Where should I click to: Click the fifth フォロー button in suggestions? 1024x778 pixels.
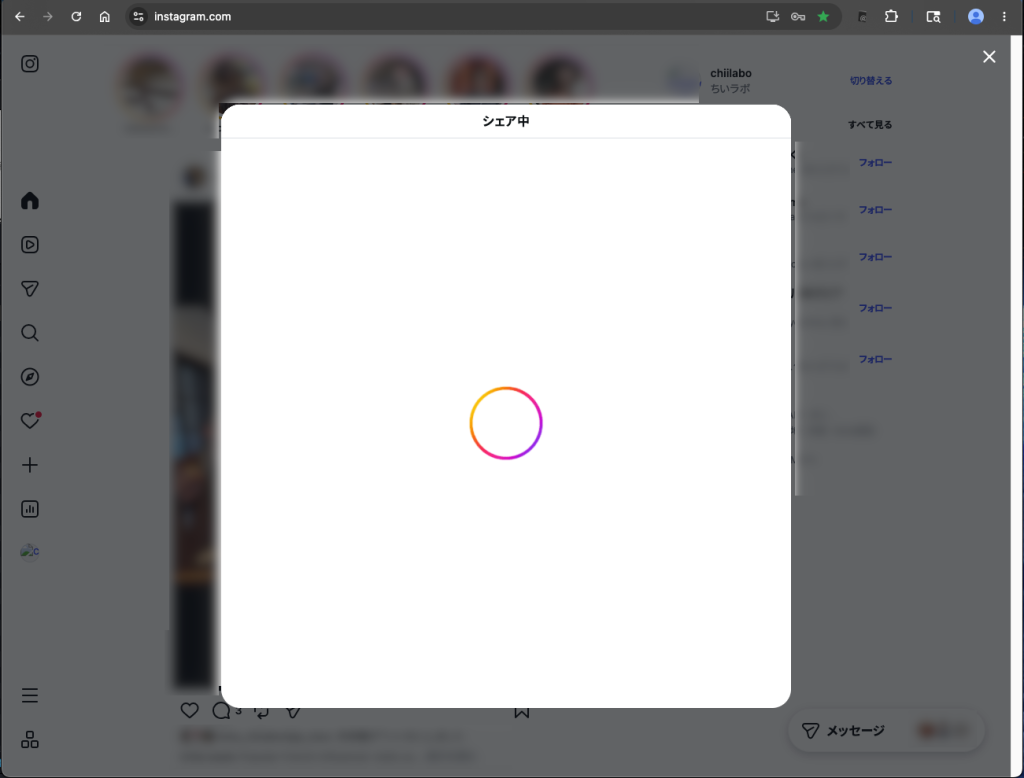(x=875, y=359)
